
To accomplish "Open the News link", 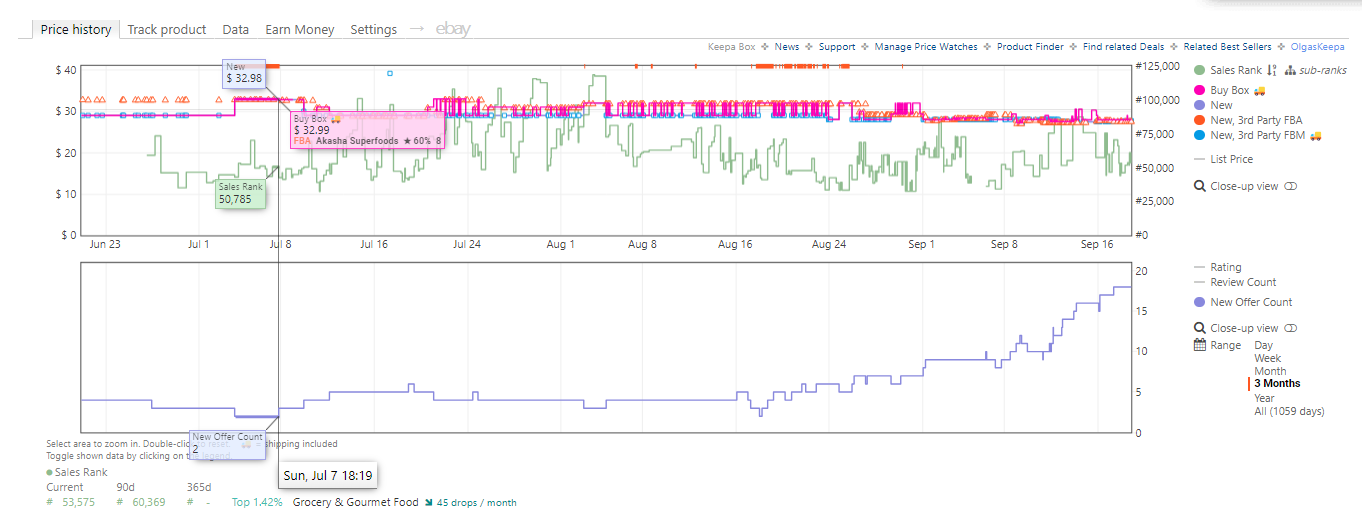I will pos(787,47).
